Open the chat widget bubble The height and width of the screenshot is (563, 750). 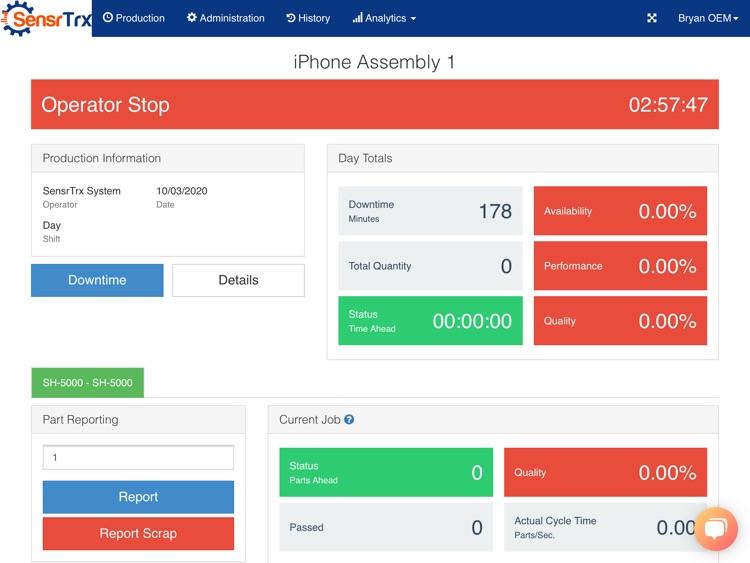coord(716,529)
